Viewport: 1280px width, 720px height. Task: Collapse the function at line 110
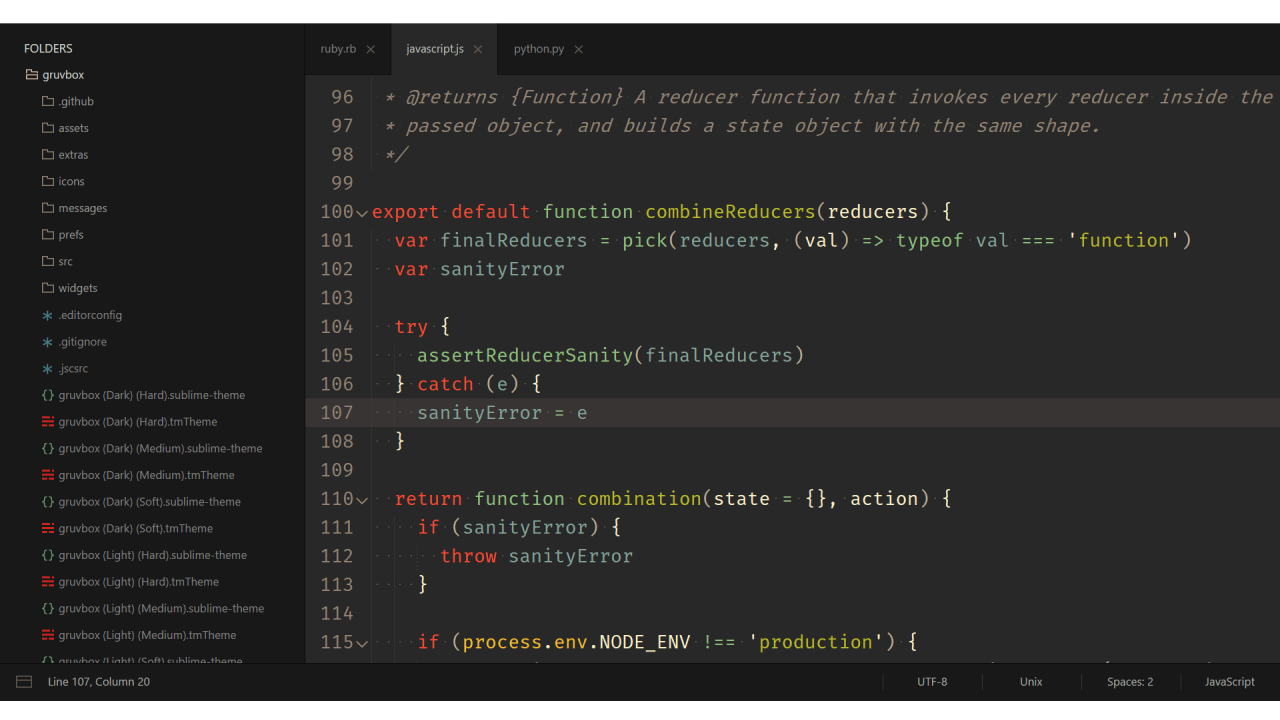pyautogui.click(x=362, y=500)
